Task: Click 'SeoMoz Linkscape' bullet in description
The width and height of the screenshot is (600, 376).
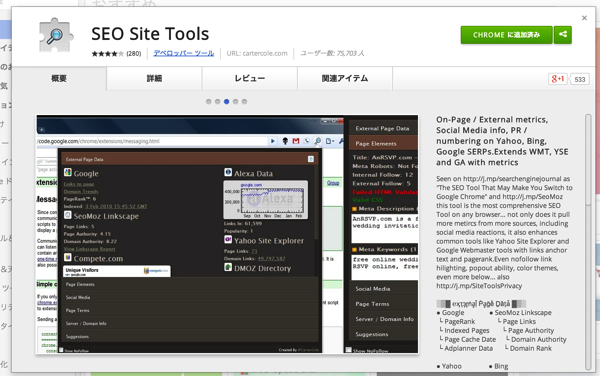Action: pyautogui.click(x=523, y=313)
